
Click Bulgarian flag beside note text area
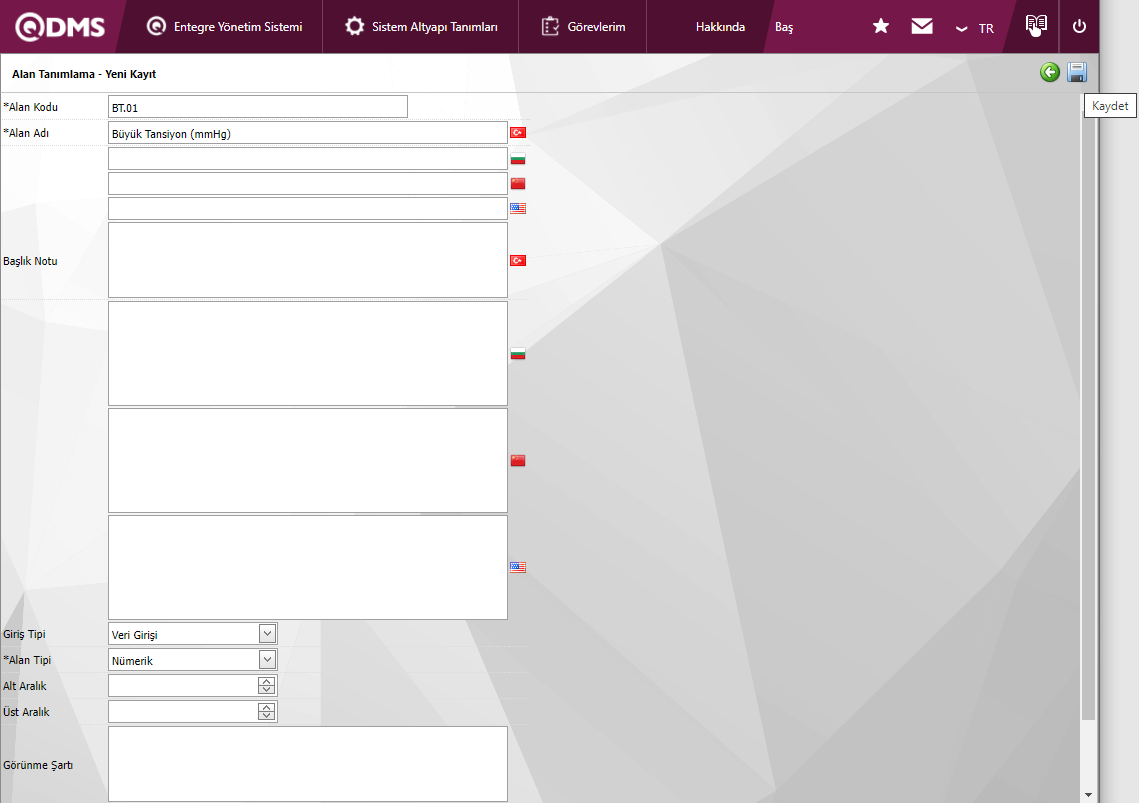point(518,354)
